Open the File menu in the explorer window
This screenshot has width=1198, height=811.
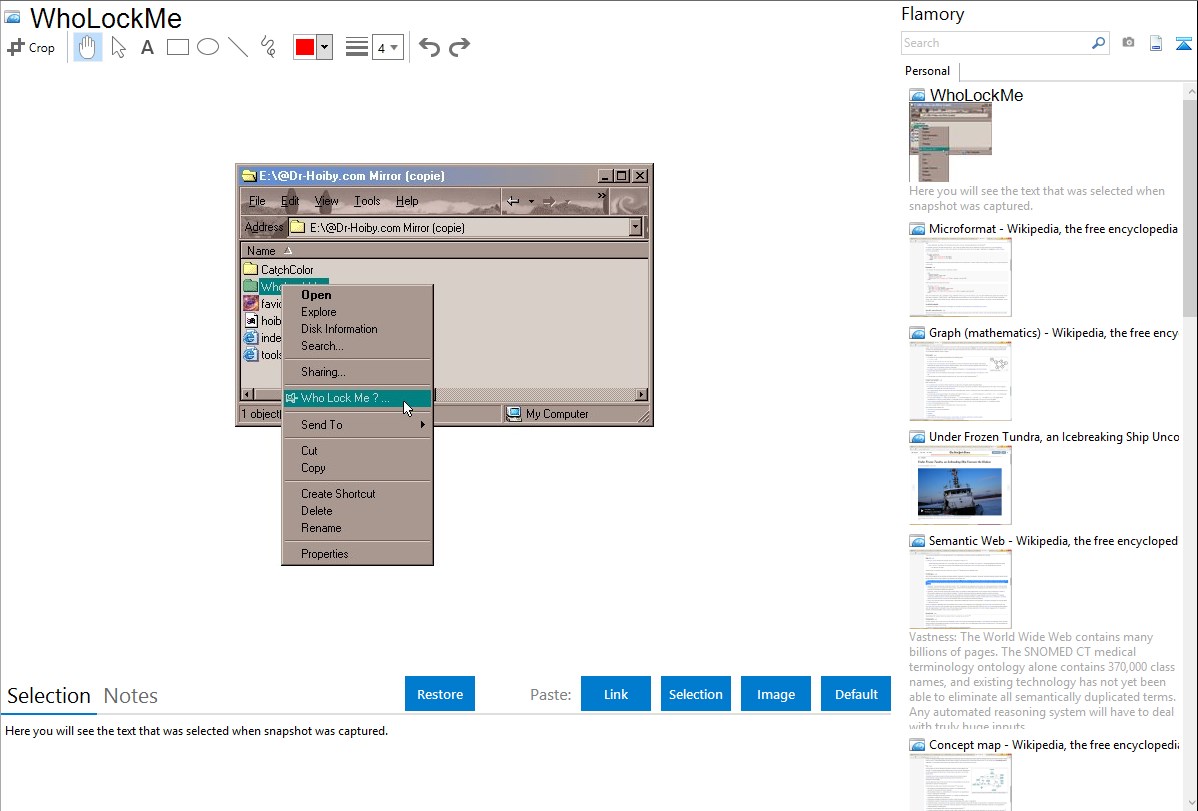coord(257,201)
